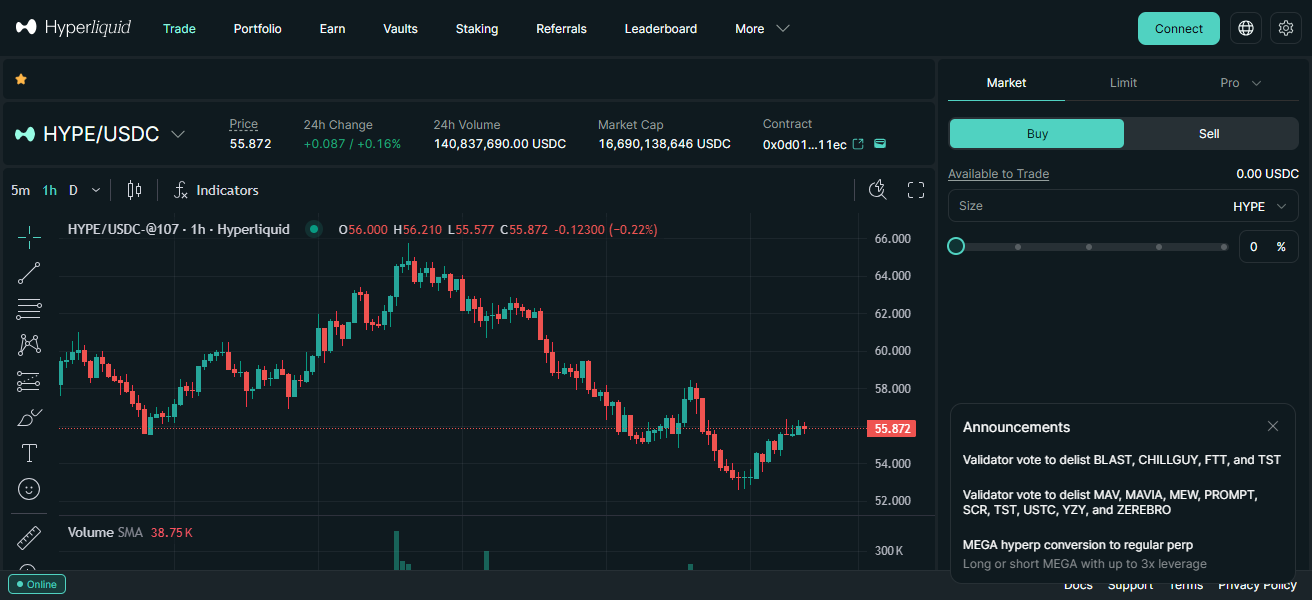Open the language globe icon

(1246, 29)
